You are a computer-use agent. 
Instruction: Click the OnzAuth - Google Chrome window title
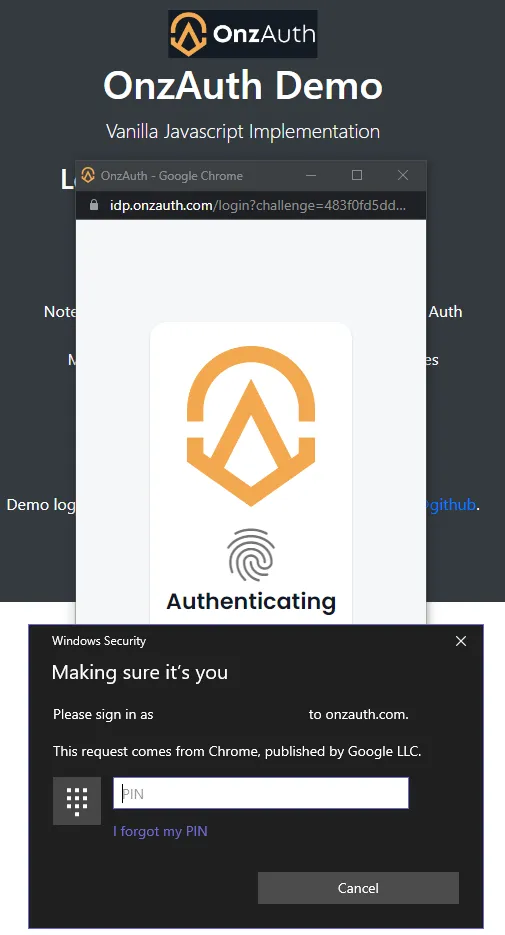pos(172,176)
